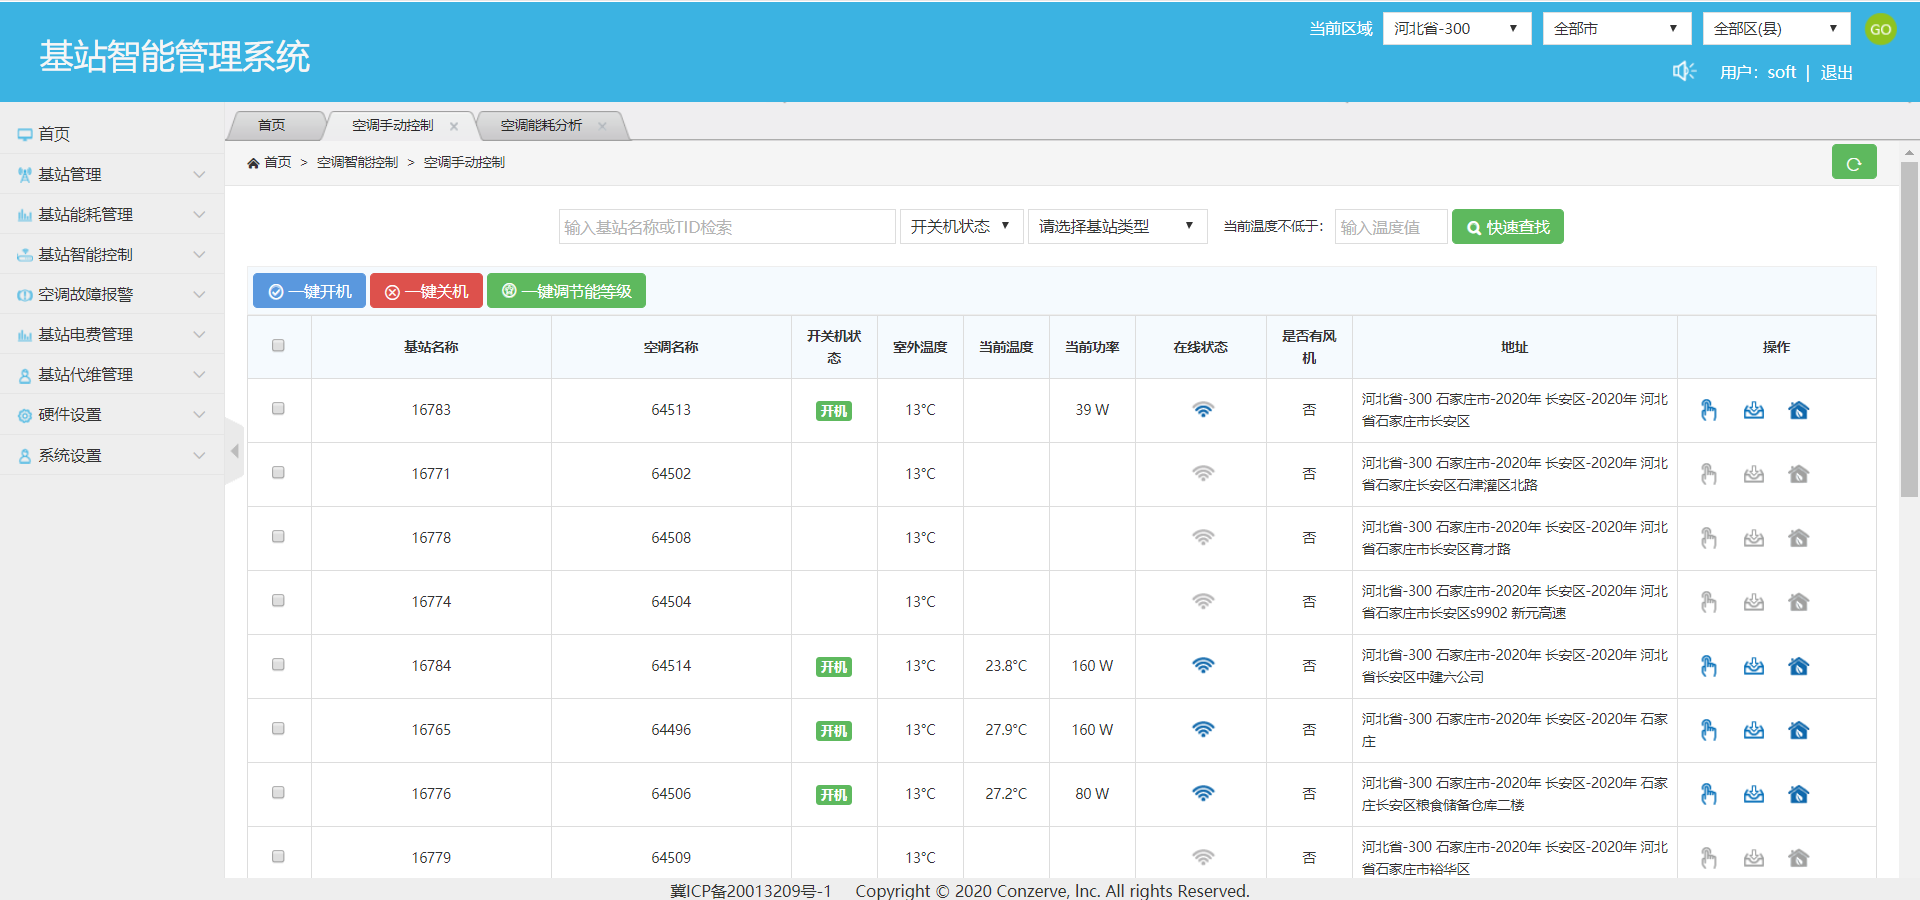The width and height of the screenshot is (1920, 900).
Task: Tick the checkbox for station 16779
Action: (x=278, y=856)
